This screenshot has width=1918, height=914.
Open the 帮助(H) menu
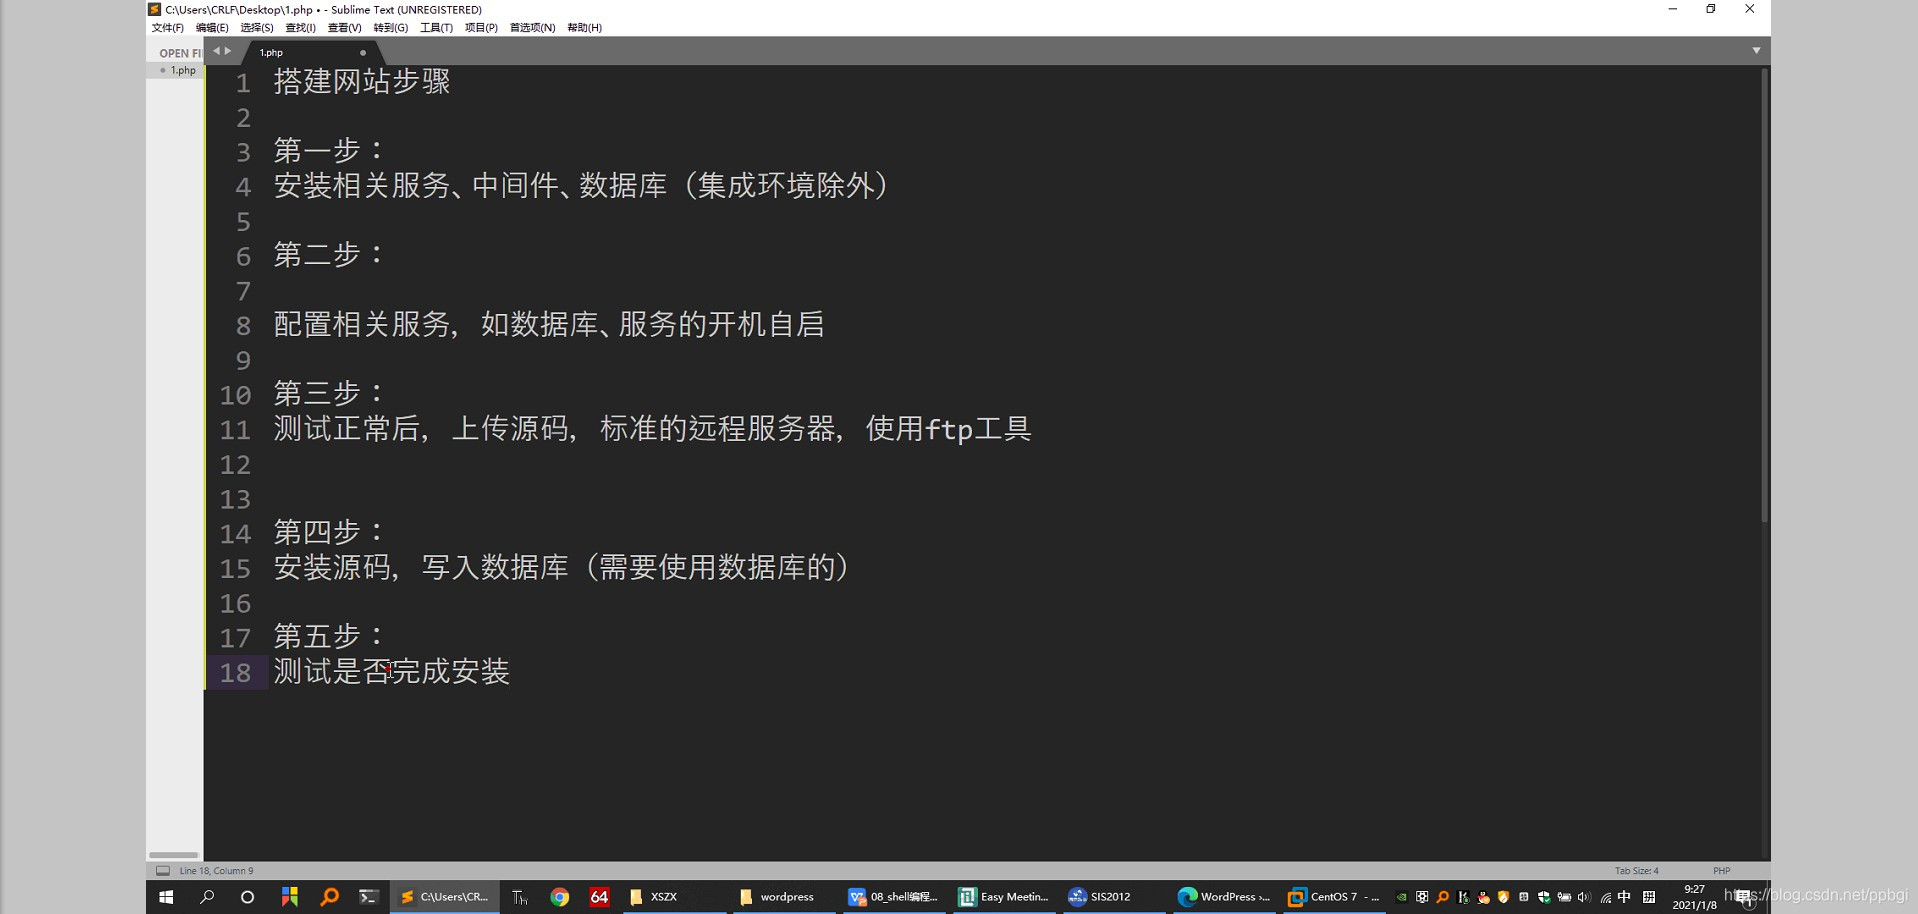pyautogui.click(x=585, y=28)
